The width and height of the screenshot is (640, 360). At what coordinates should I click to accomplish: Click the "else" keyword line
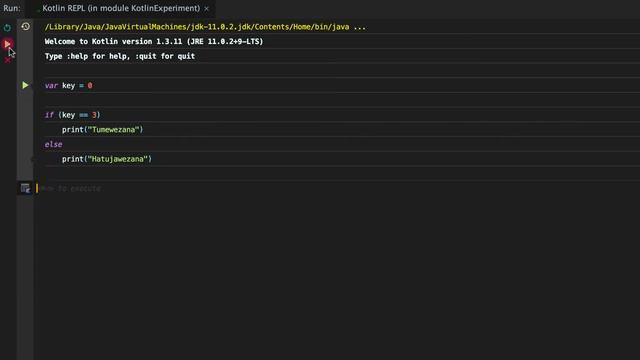(53, 144)
